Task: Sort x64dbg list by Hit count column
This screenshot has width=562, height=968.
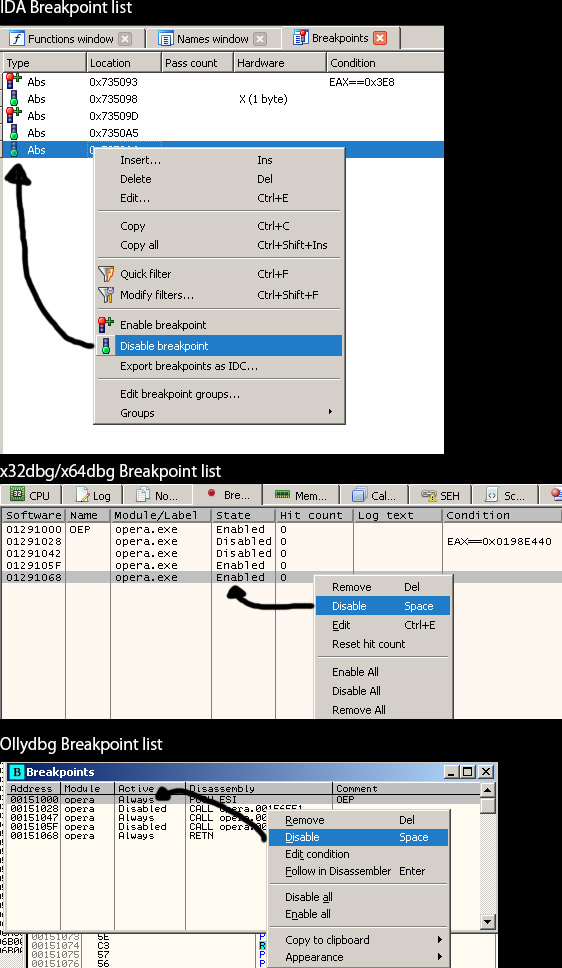Action: coord(314,515)
